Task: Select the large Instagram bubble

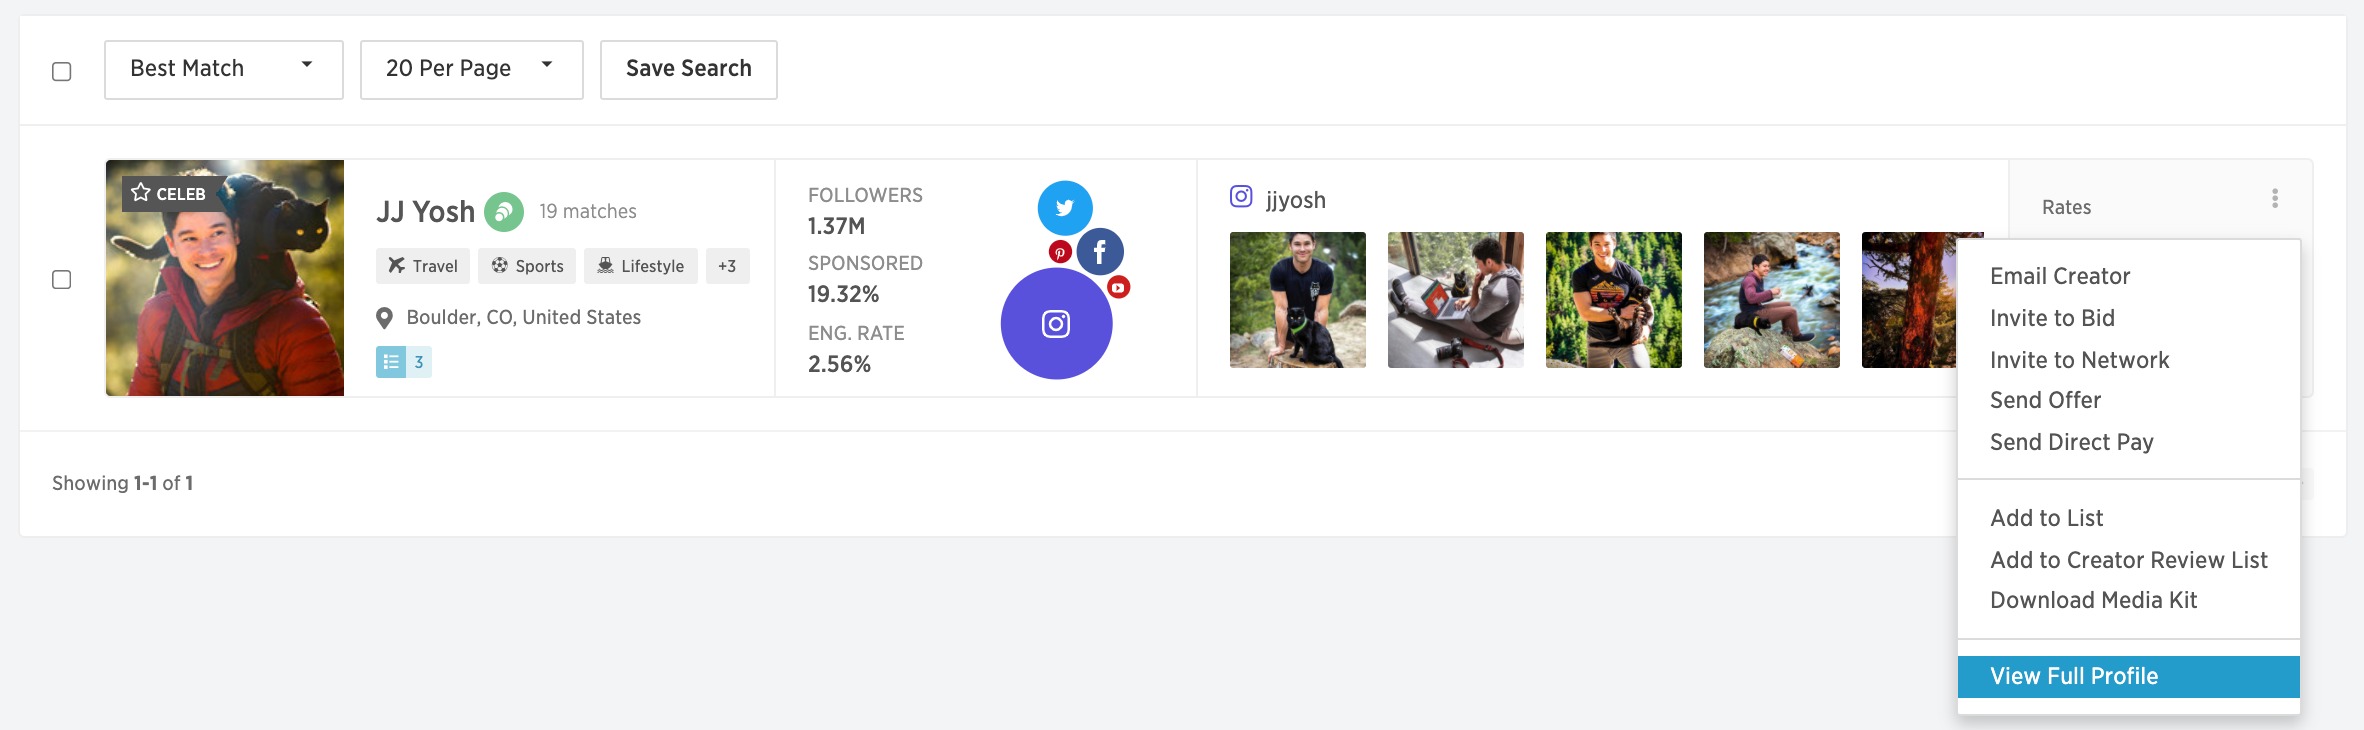Action: (x=1056, y=323)
